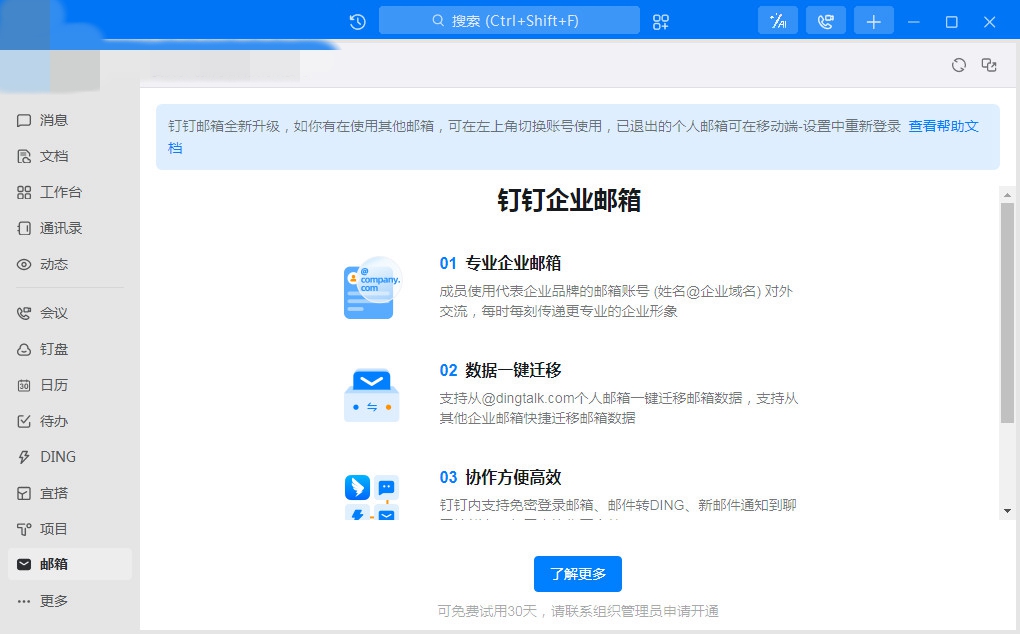Open 文档 in the sidebar
The width and height of the screenshot is (1020, 634).
coord(70,156)
